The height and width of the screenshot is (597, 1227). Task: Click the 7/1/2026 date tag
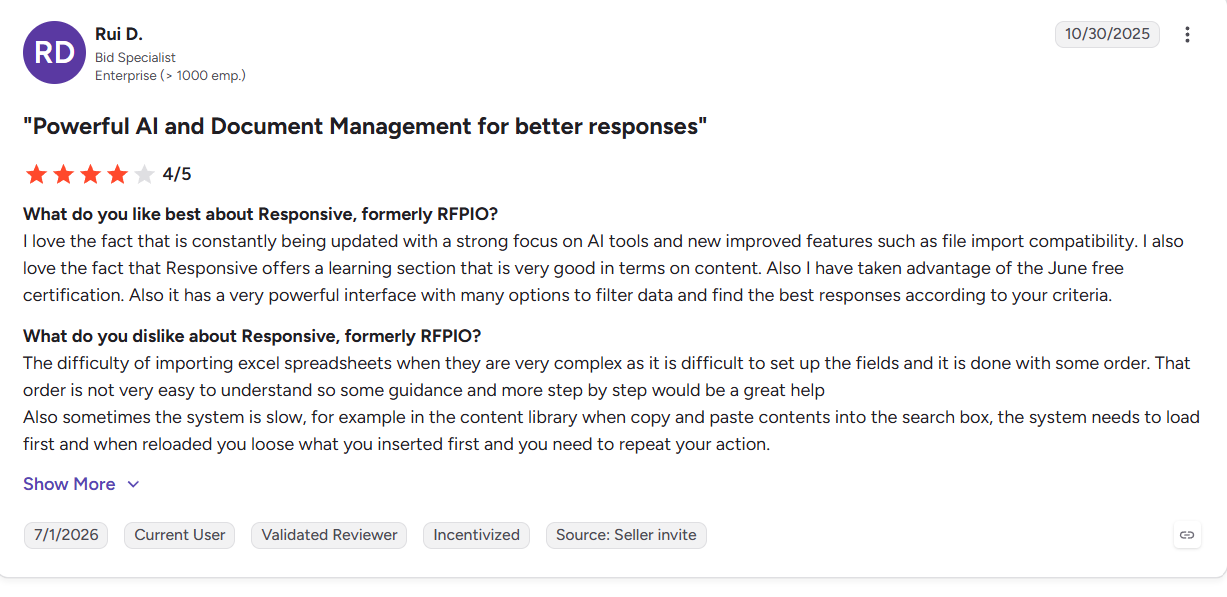click(66, 535)
